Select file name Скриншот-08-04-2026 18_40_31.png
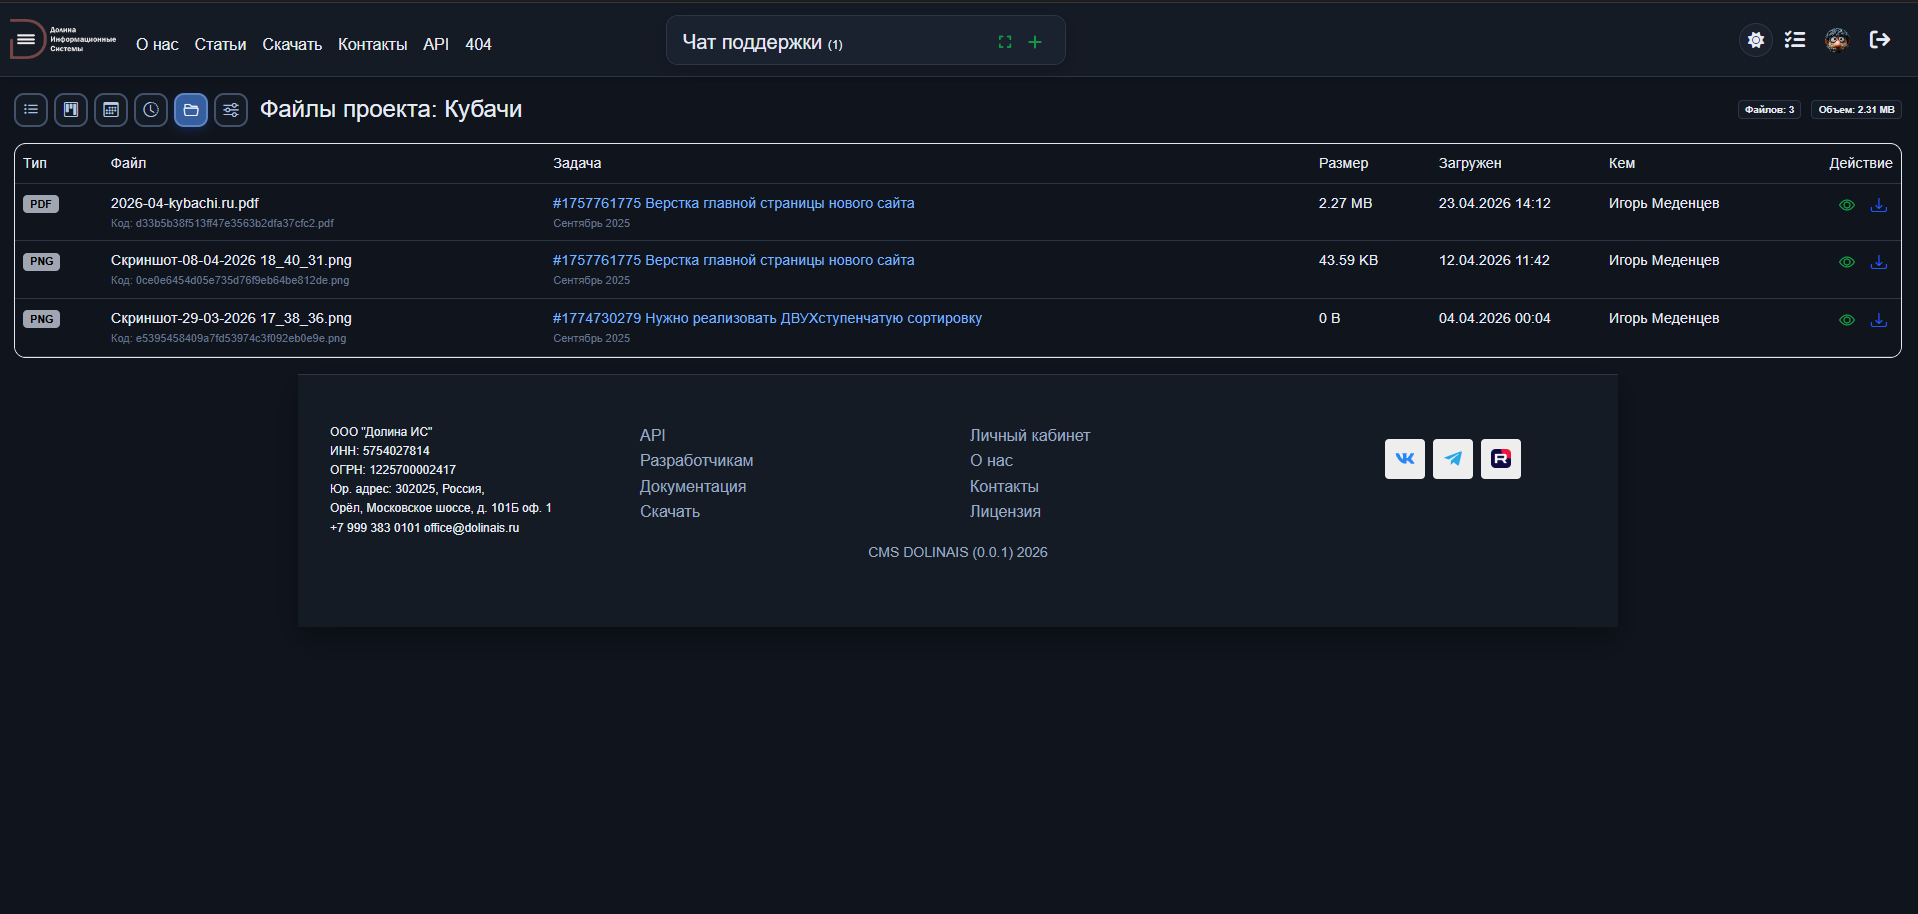The image size is (1918, 914). (231, 260)
